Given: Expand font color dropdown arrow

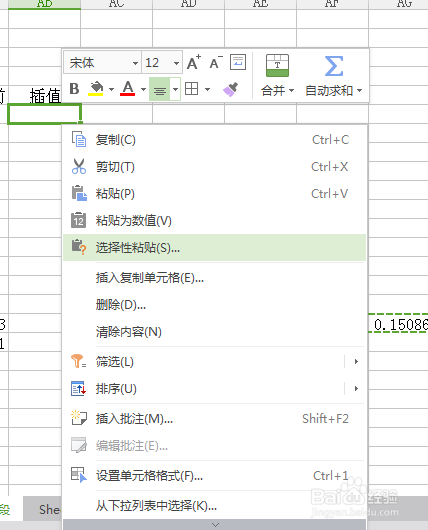Looking at the screenshot, I should (143, 90).
